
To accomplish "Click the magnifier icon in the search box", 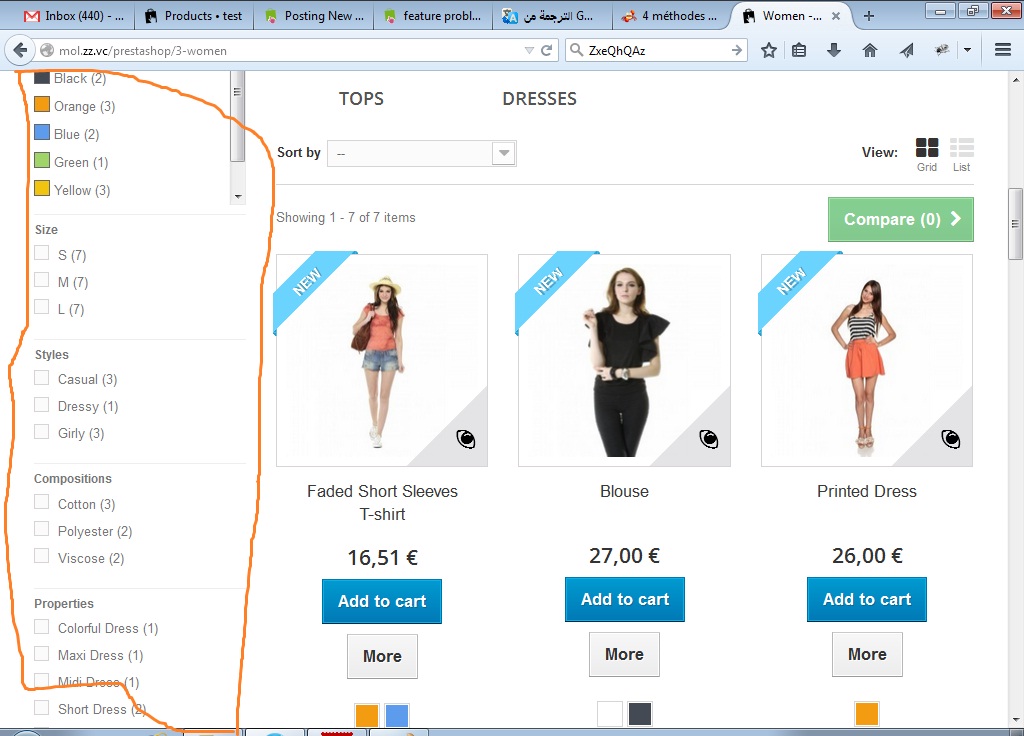I will pyautogui.click(x=577, y=50).
